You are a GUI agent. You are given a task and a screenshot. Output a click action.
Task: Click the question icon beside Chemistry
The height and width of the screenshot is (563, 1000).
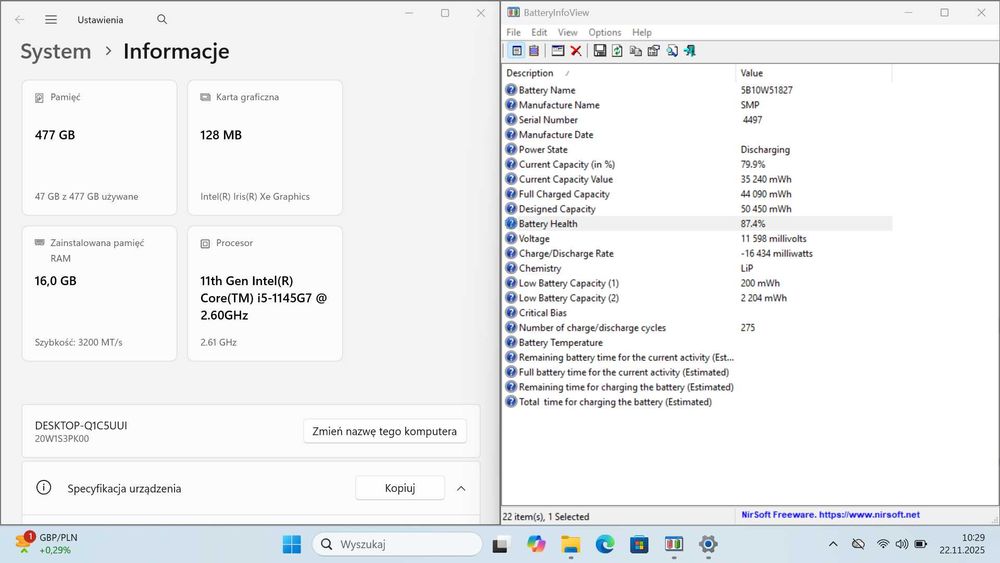pyautogui.click(x=511, y=268)
